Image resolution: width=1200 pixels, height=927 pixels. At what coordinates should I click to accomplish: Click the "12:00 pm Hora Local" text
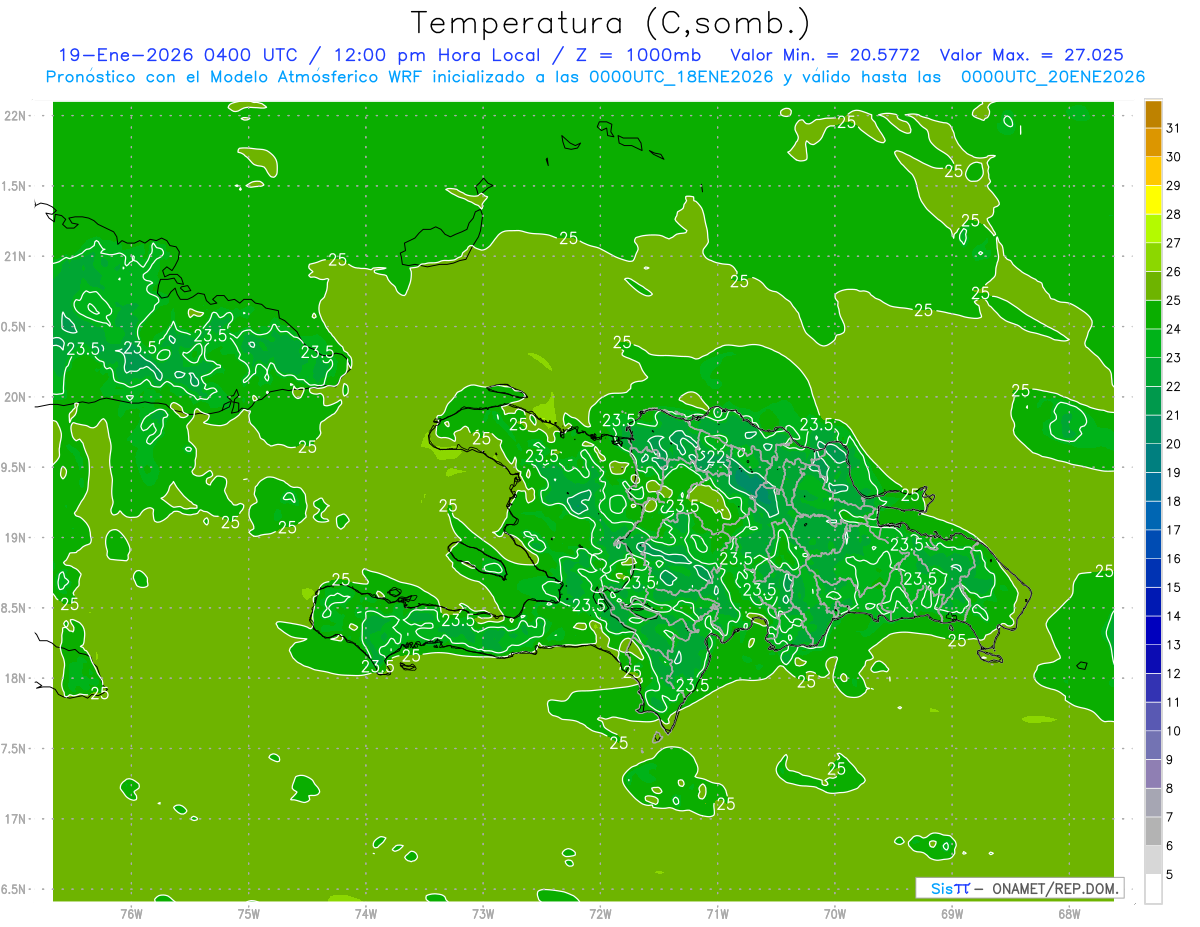pyautogui.click(x=439, y=55)
